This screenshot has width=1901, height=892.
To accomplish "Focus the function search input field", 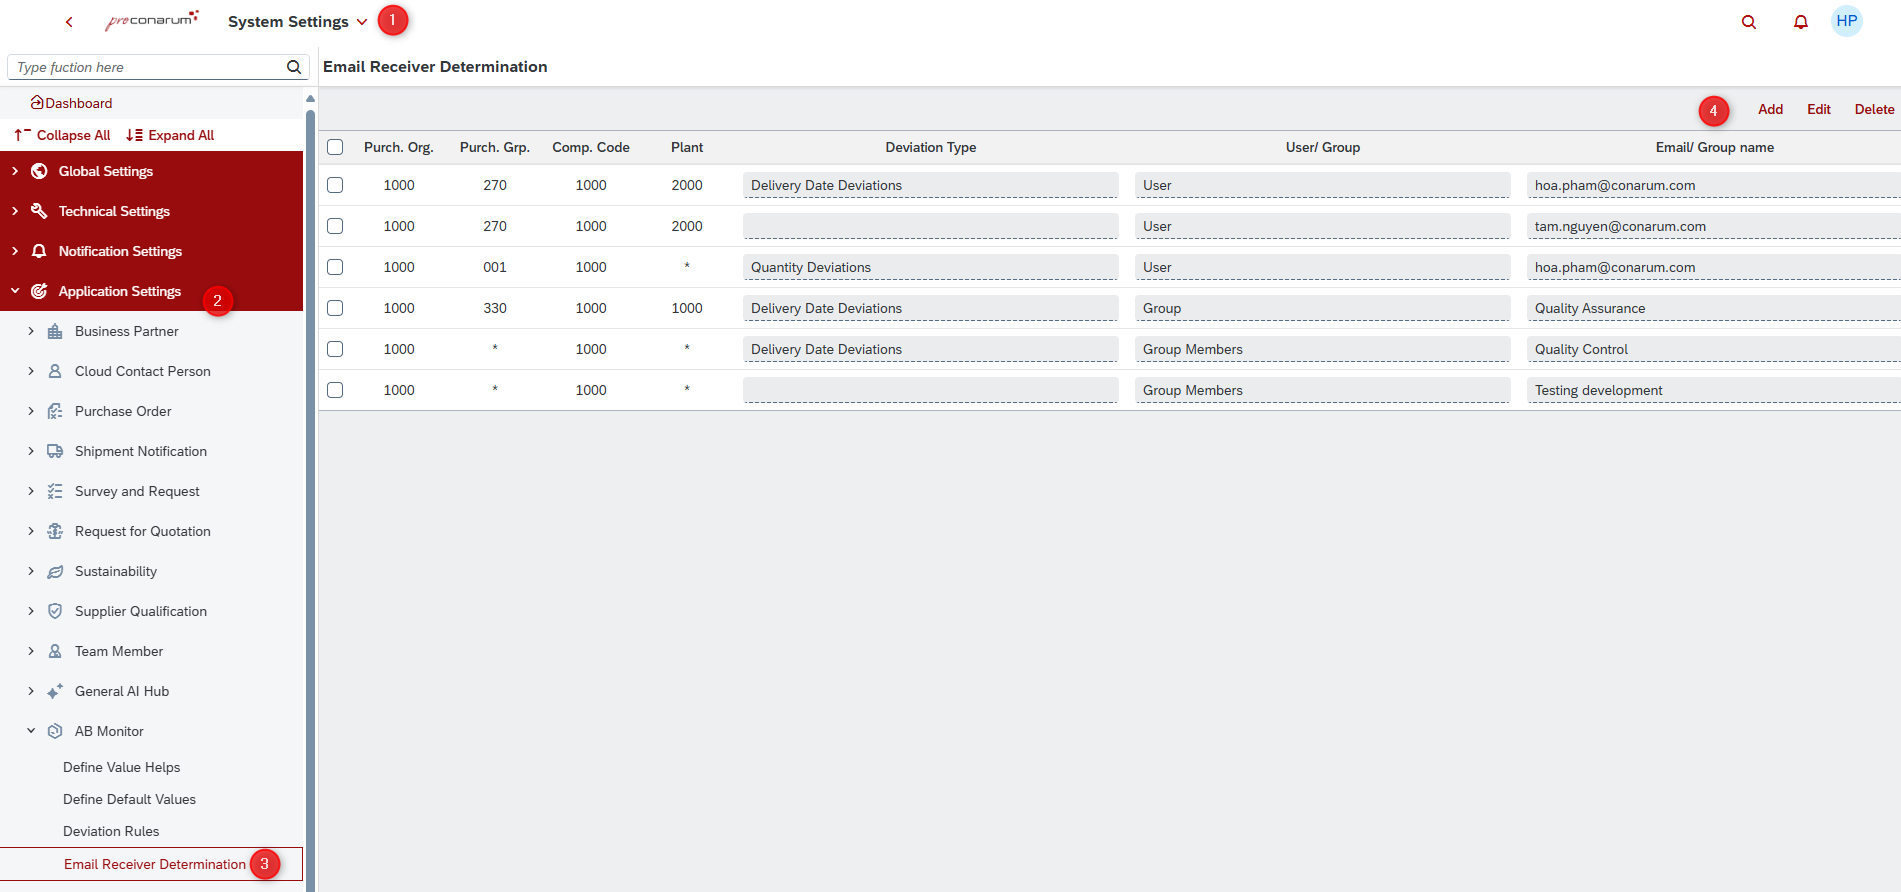I will pos(150,67).
